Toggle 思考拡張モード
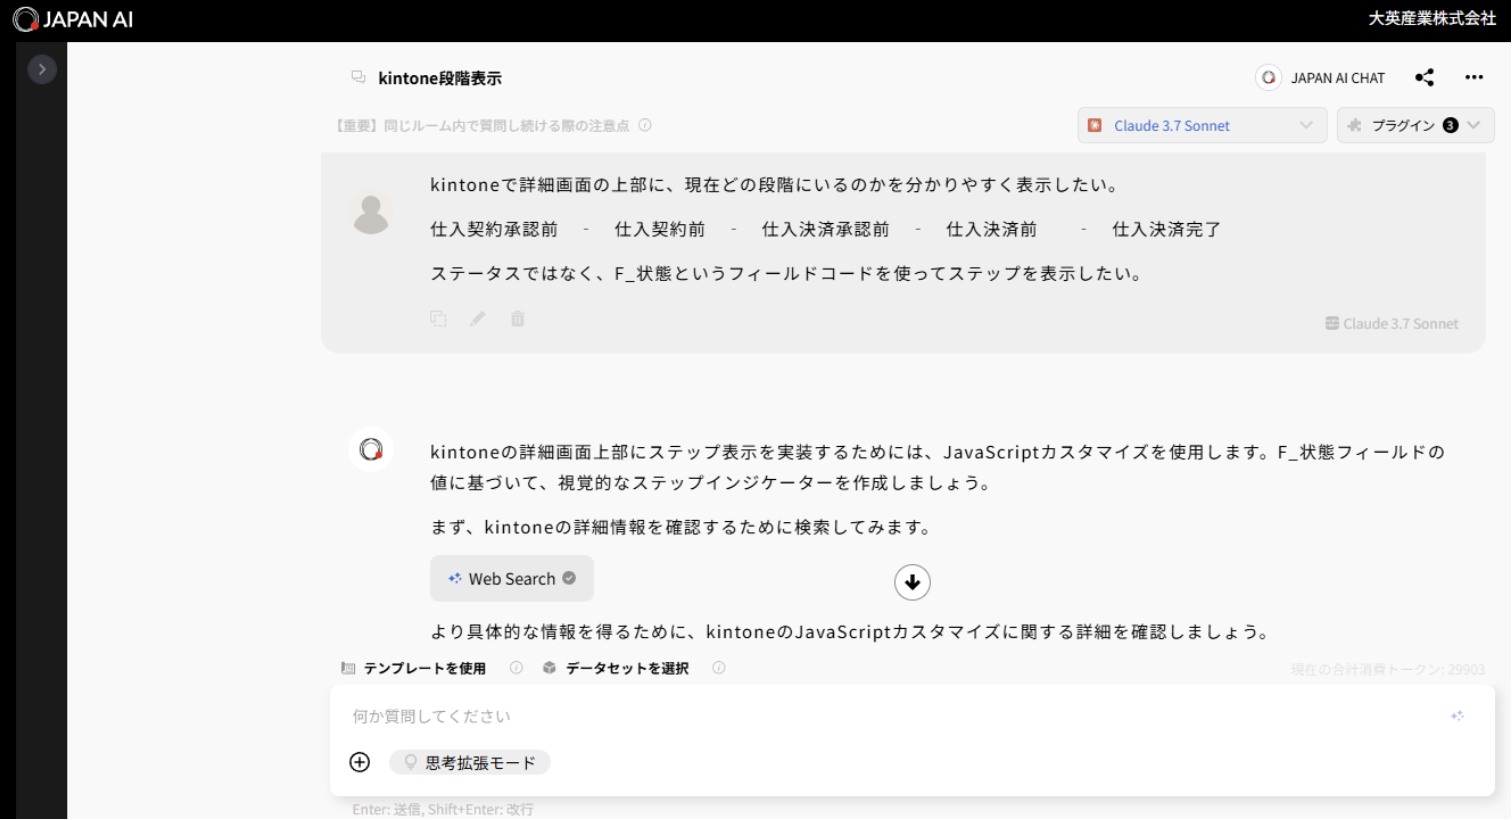1512x820 pixels. coord(470,763)
